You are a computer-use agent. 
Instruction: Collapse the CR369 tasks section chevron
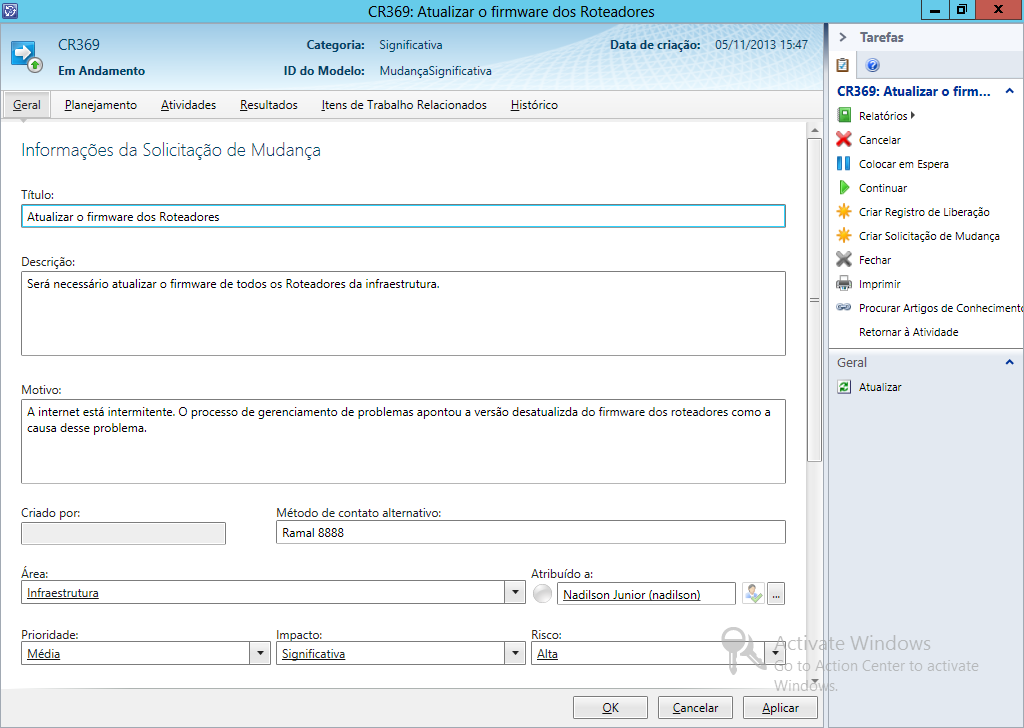click(1010, 91)
